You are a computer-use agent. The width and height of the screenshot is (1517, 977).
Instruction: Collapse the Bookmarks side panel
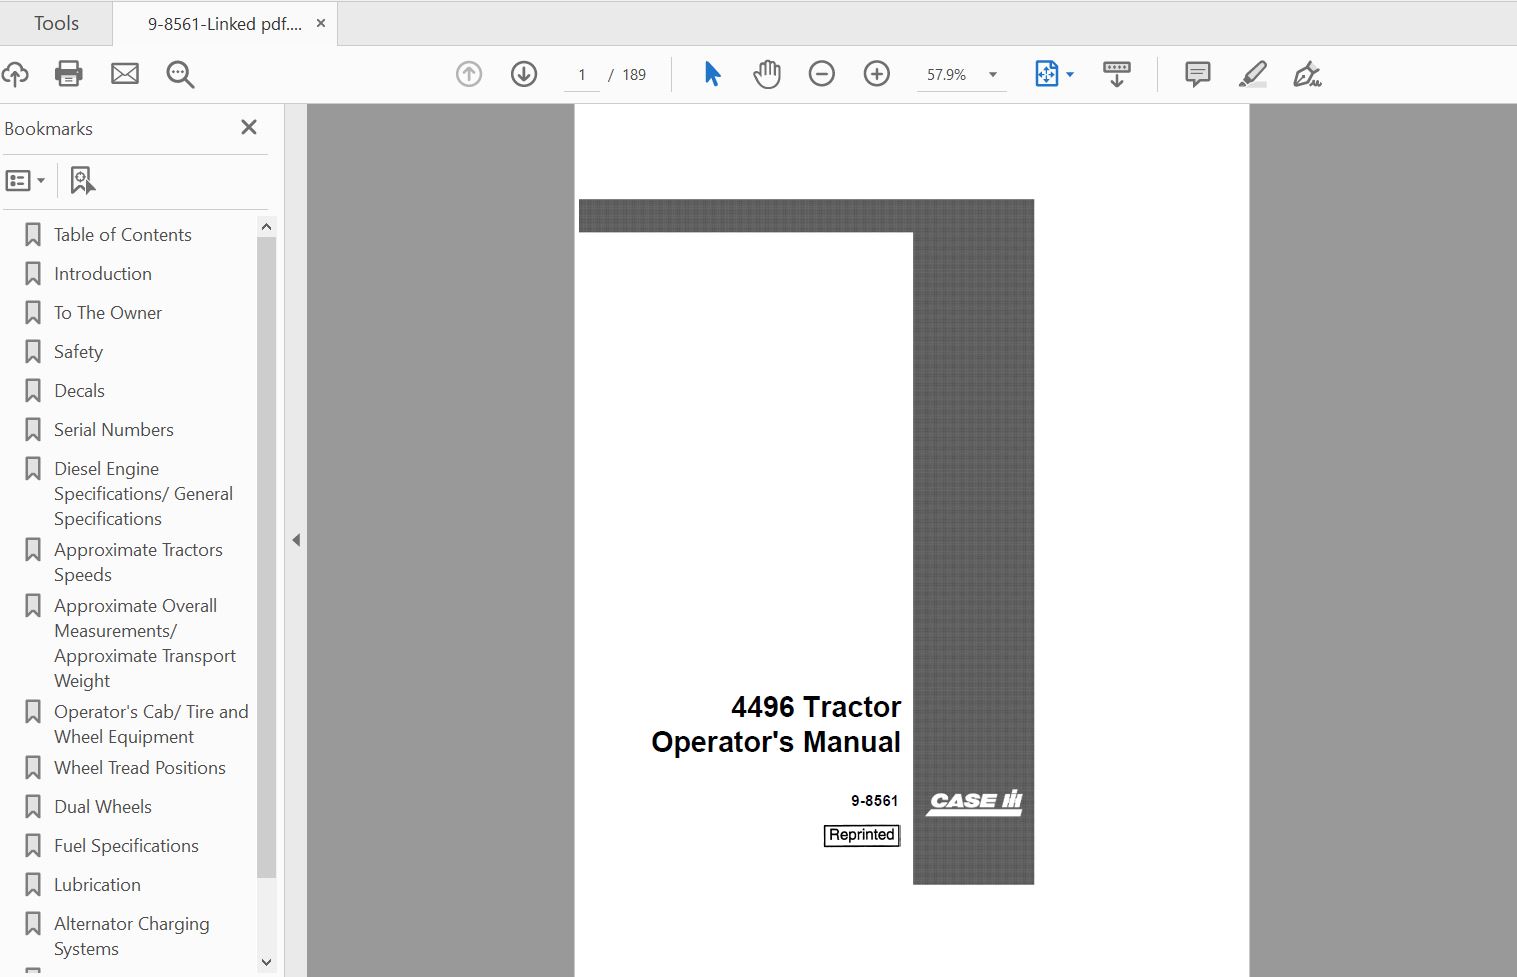(248, 127)
